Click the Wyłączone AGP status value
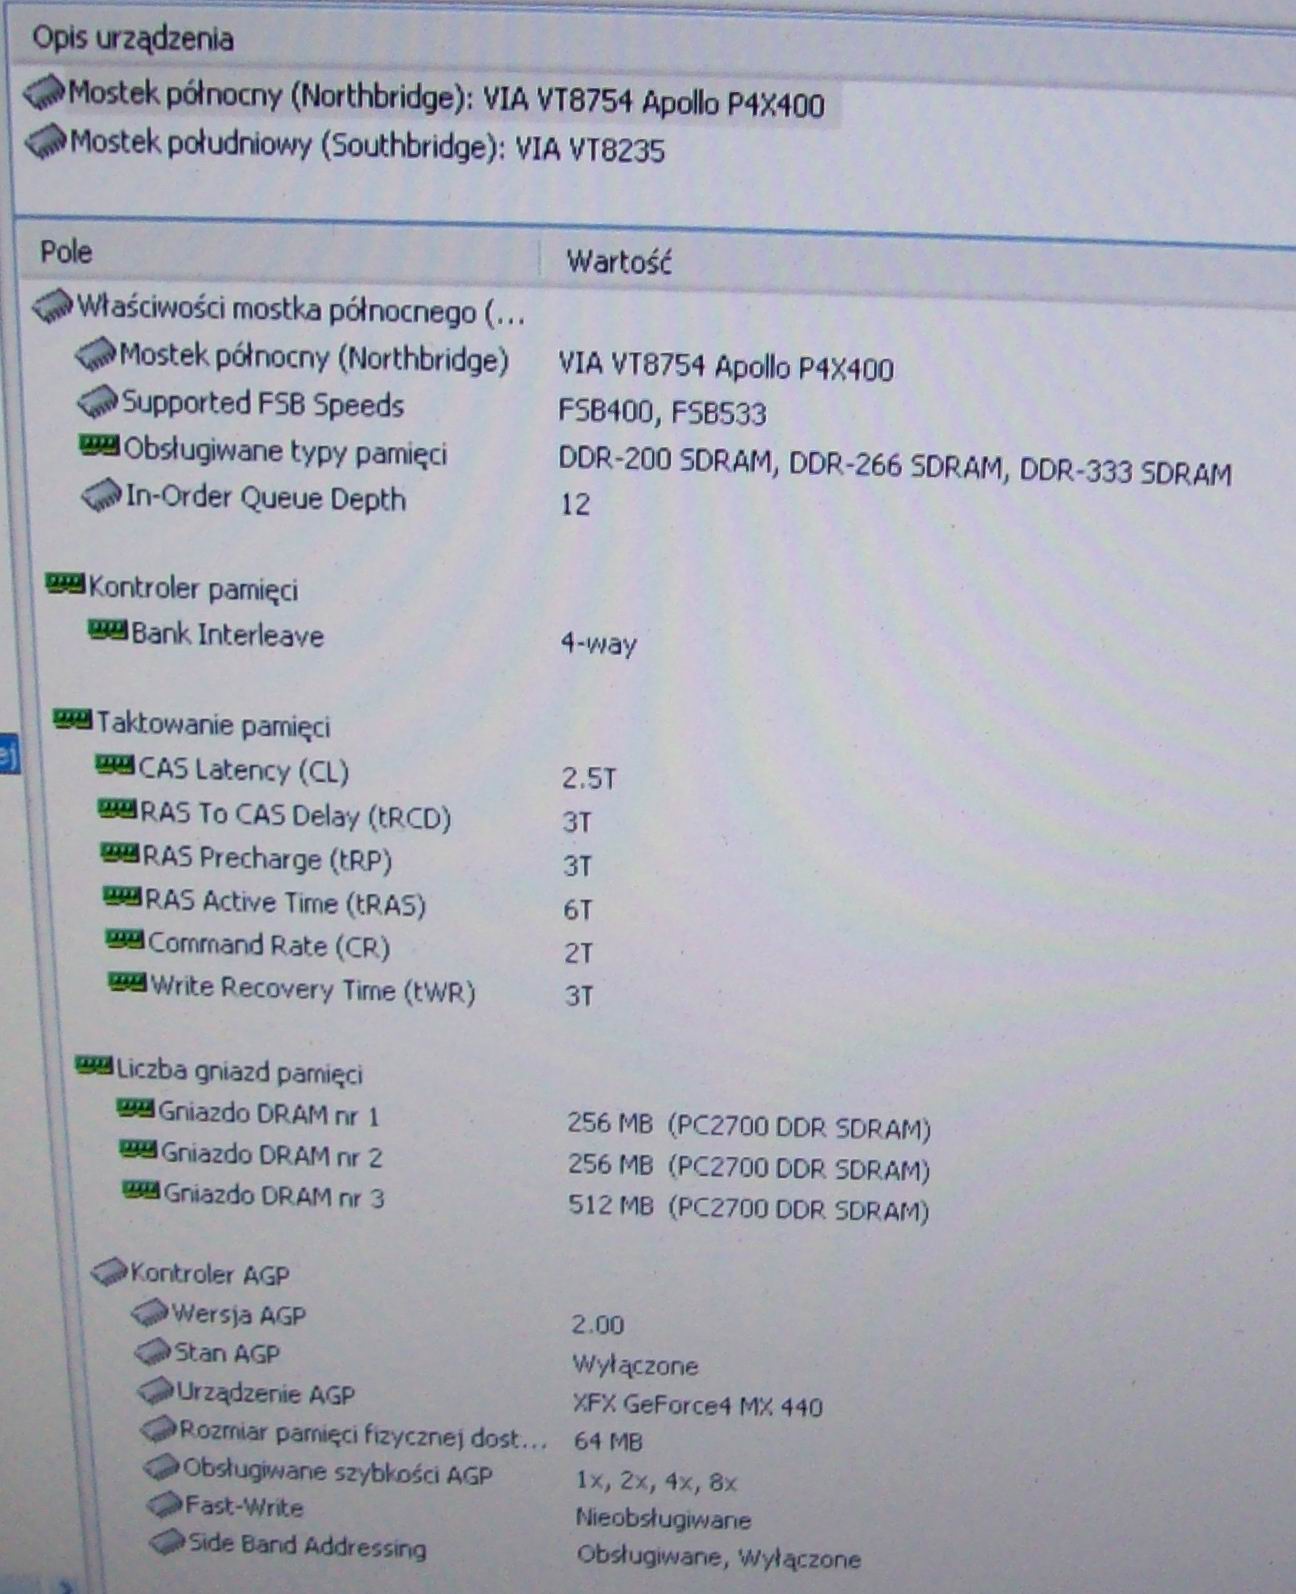Viewport: 1296px width, 1594px height. coord(635,1365)
